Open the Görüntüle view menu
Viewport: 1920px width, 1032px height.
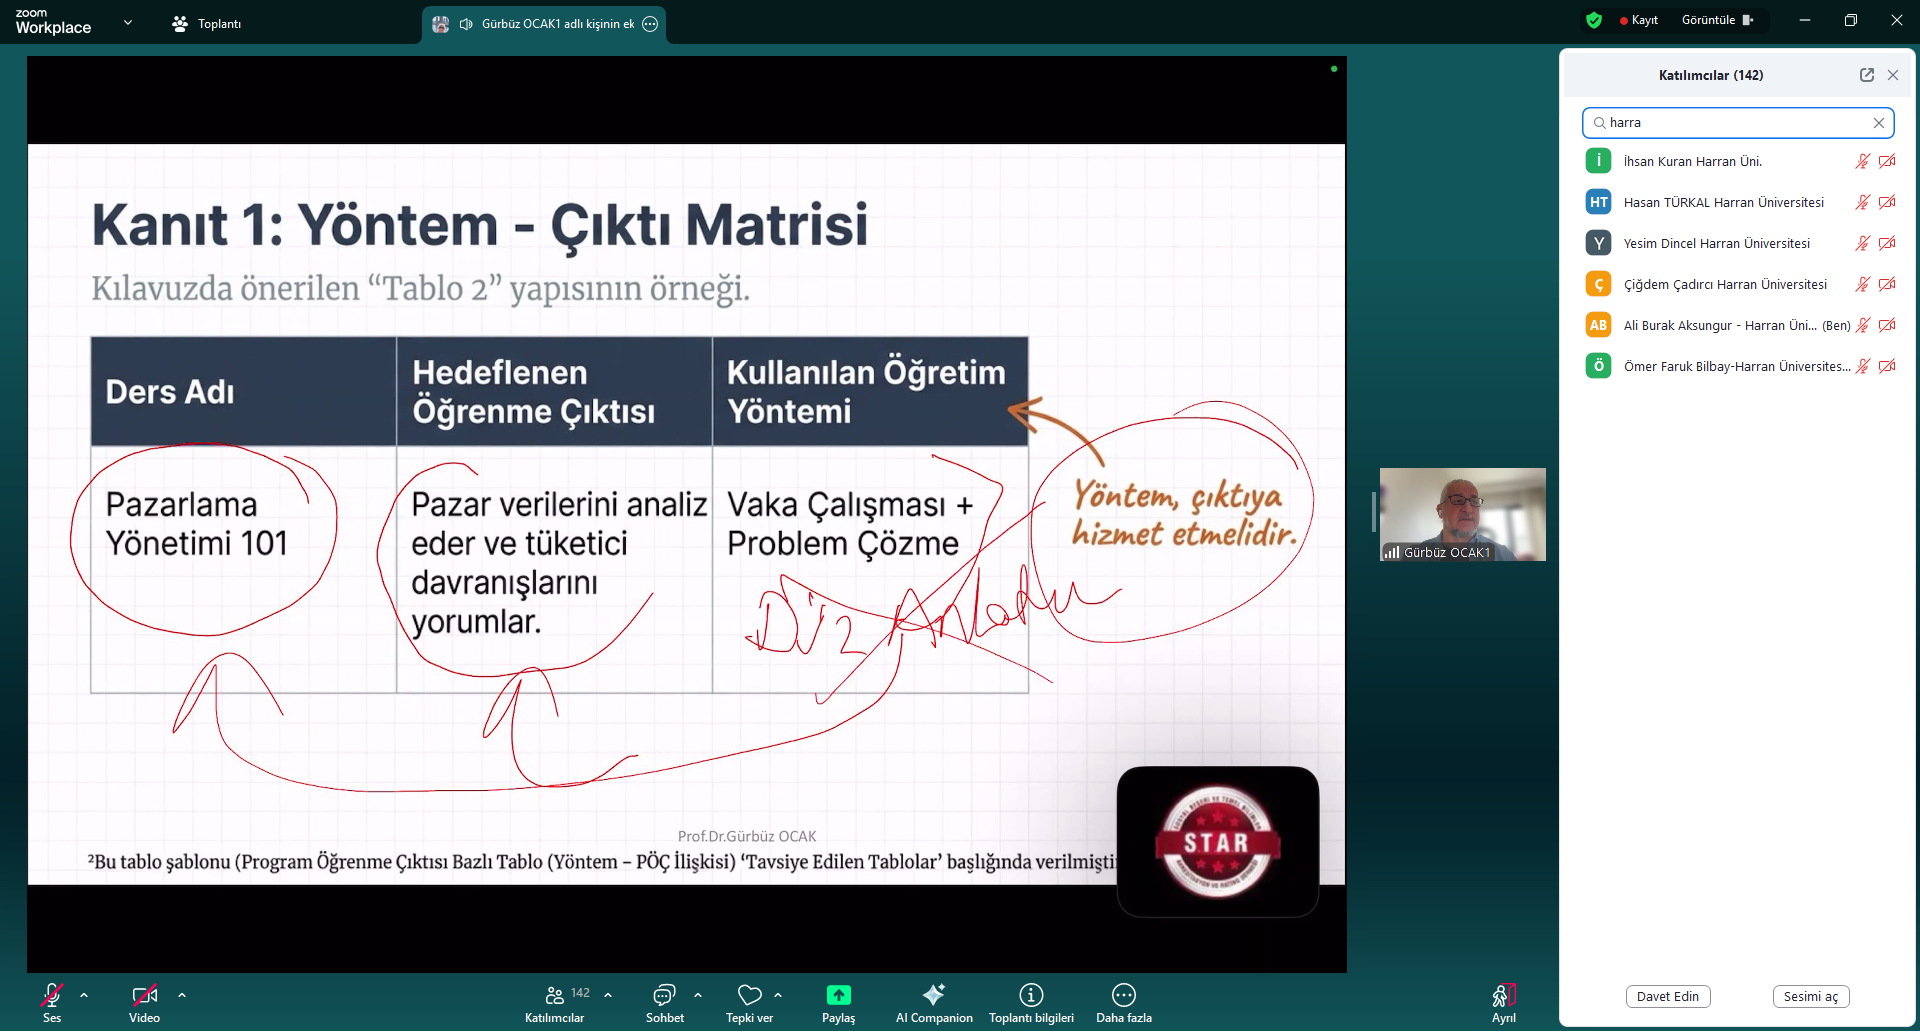[x=1717, y=20]
